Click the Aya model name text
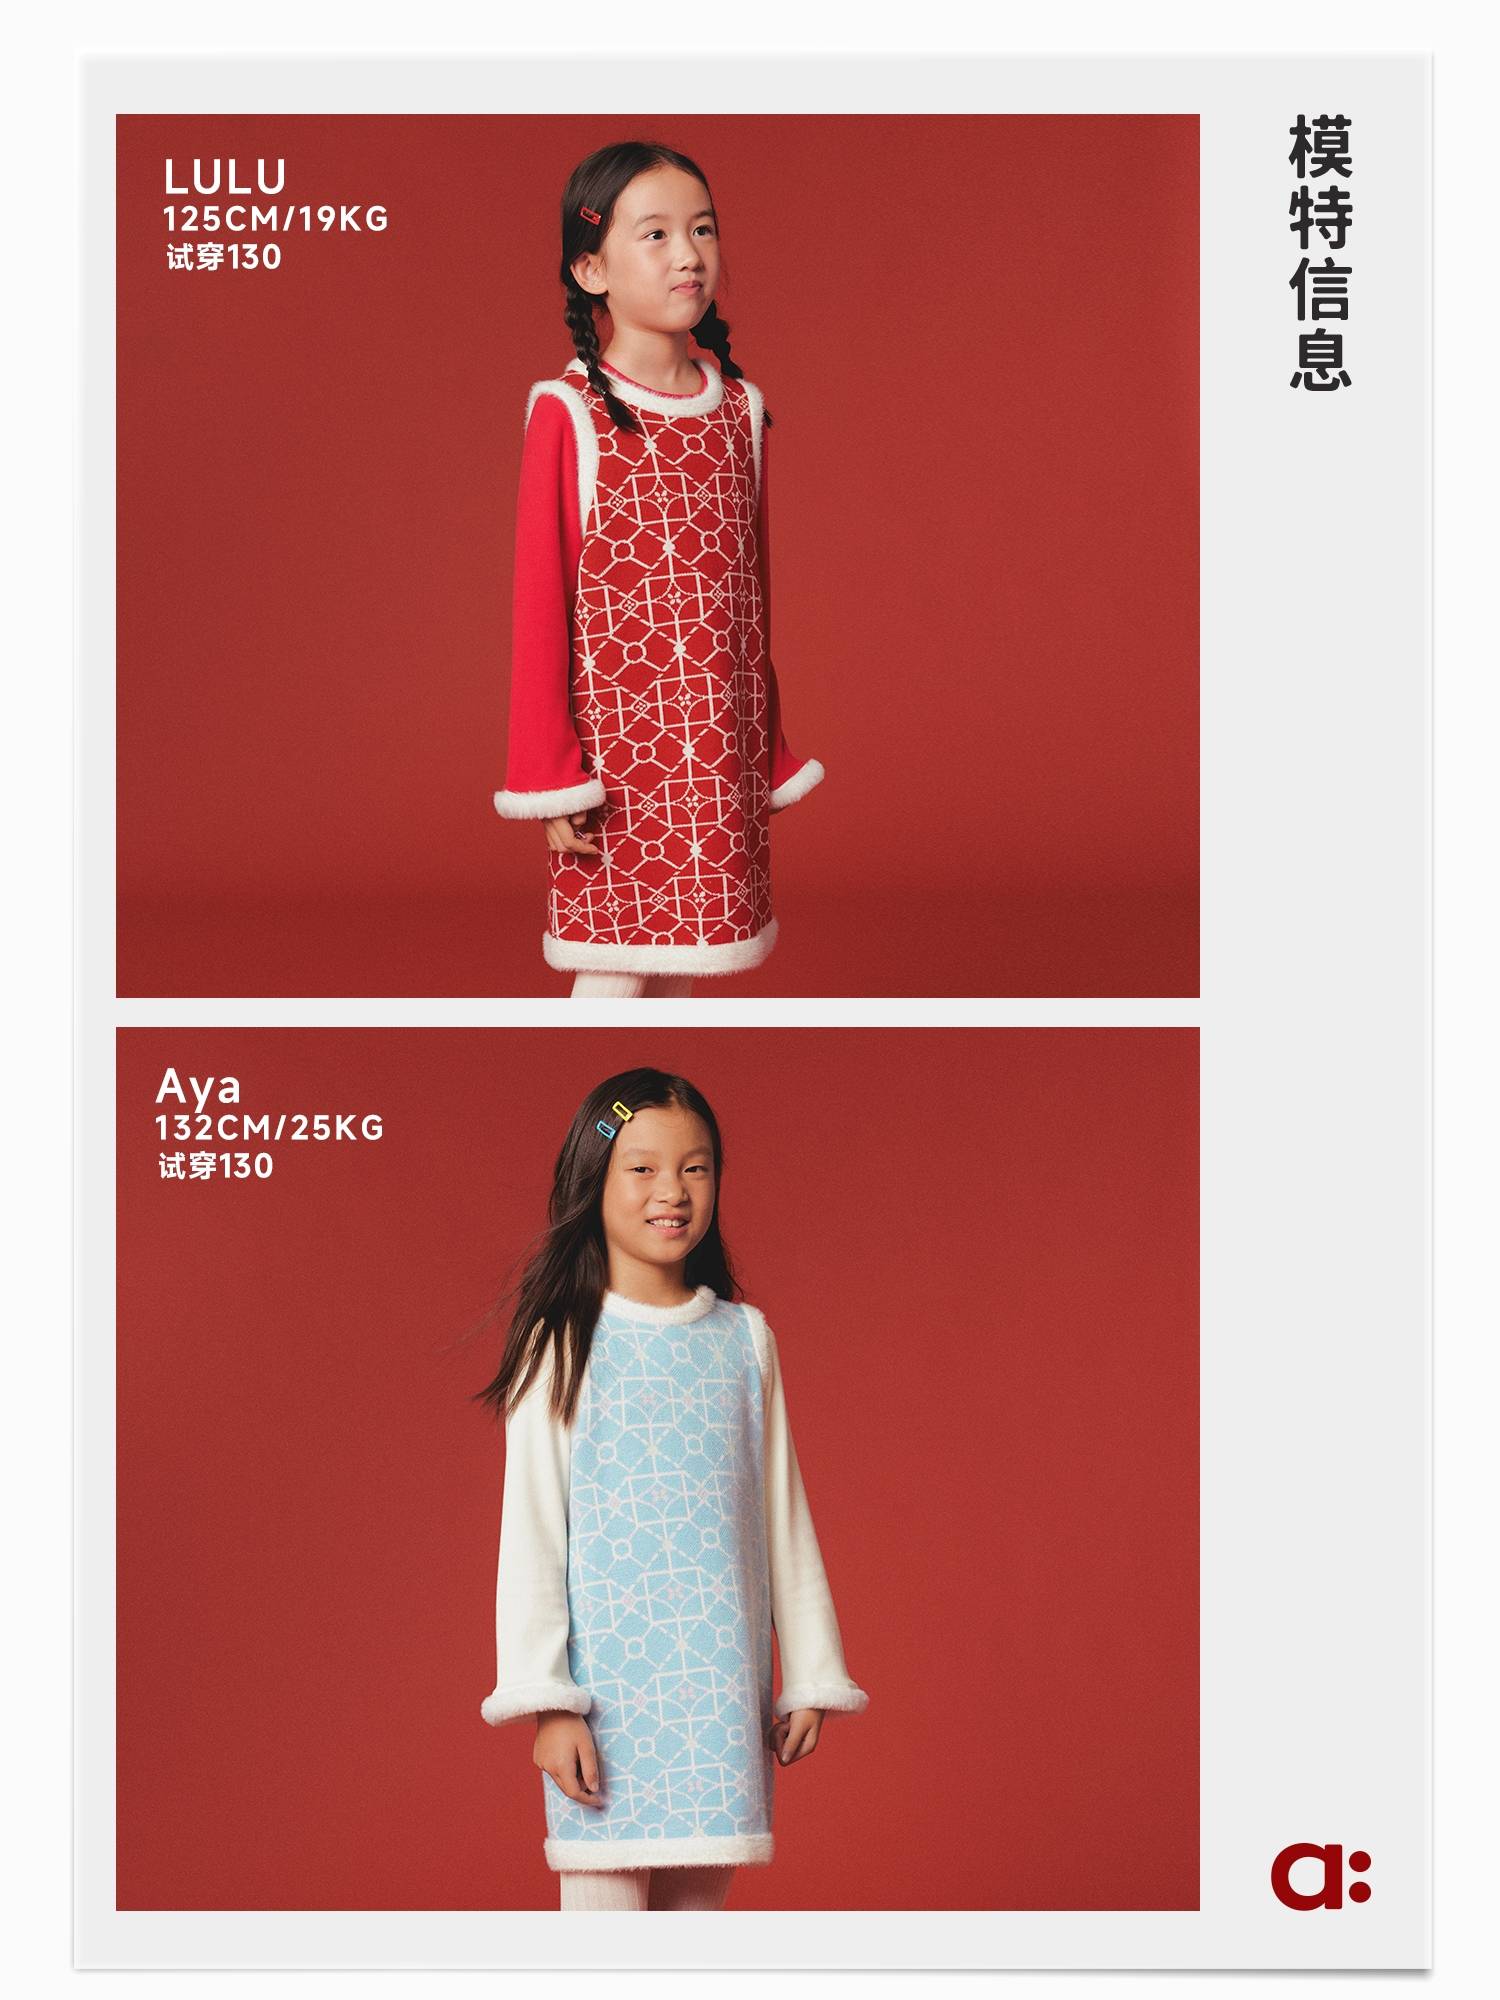This screenshot has width=1500, height=2000. (198, 1088)
